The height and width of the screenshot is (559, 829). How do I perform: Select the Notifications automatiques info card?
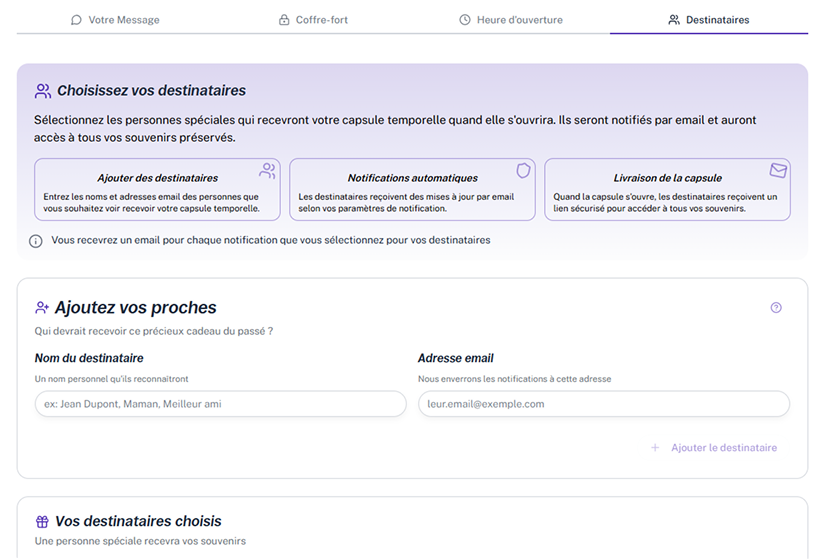412,189
